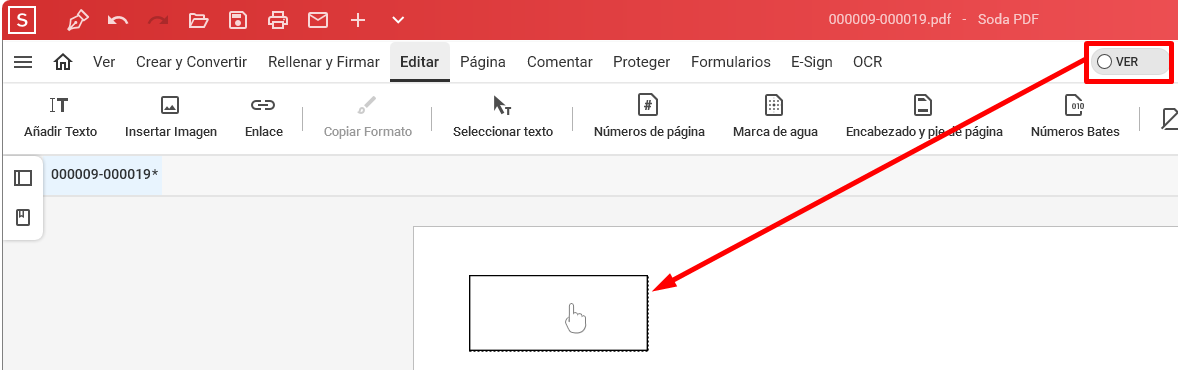This screenshot has height=370, width=1178.
Task: Click Añadir Texto tool
Action: click(60, 117)
